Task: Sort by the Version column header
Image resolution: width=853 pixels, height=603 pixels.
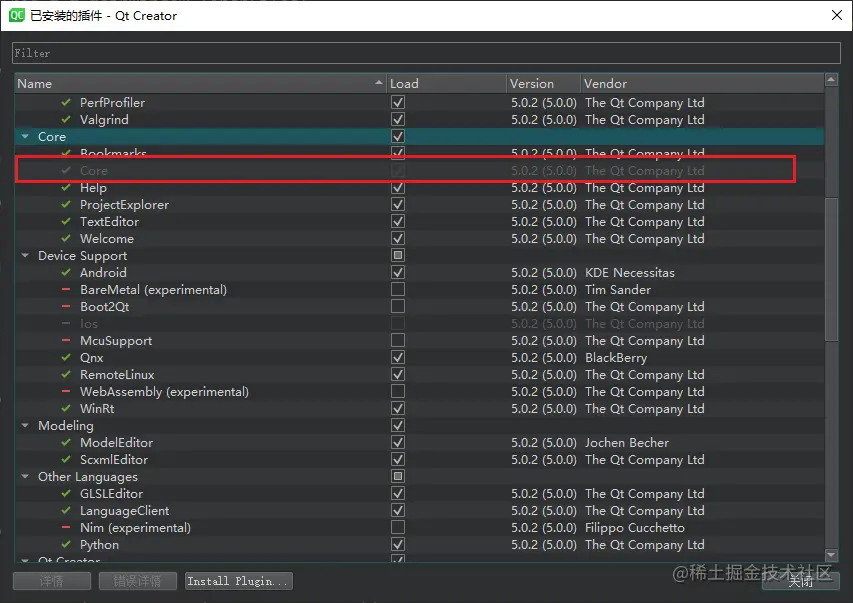Action: pos(543,83)
